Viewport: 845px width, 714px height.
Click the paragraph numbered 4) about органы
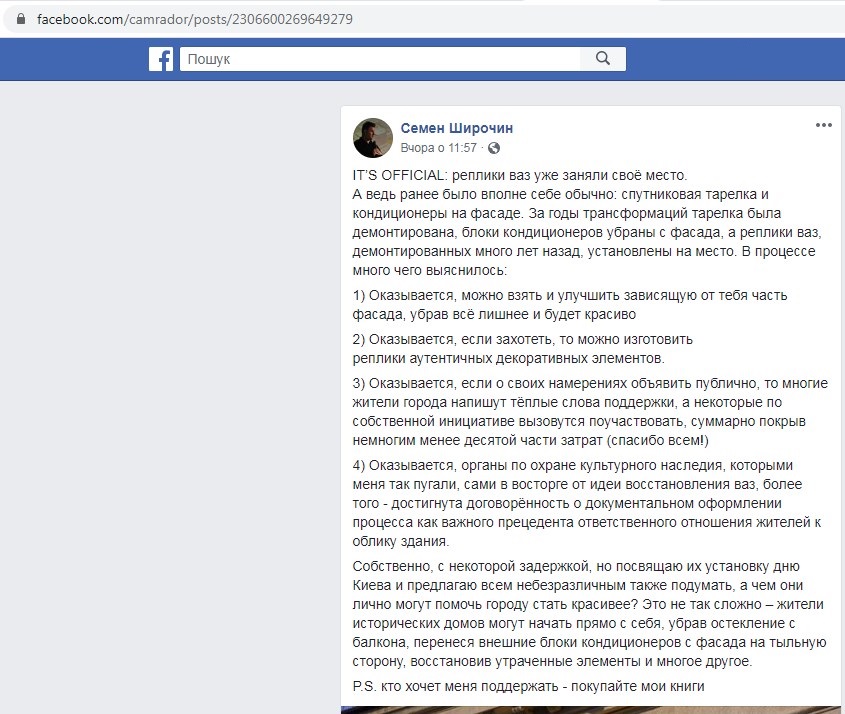[586, 503]
